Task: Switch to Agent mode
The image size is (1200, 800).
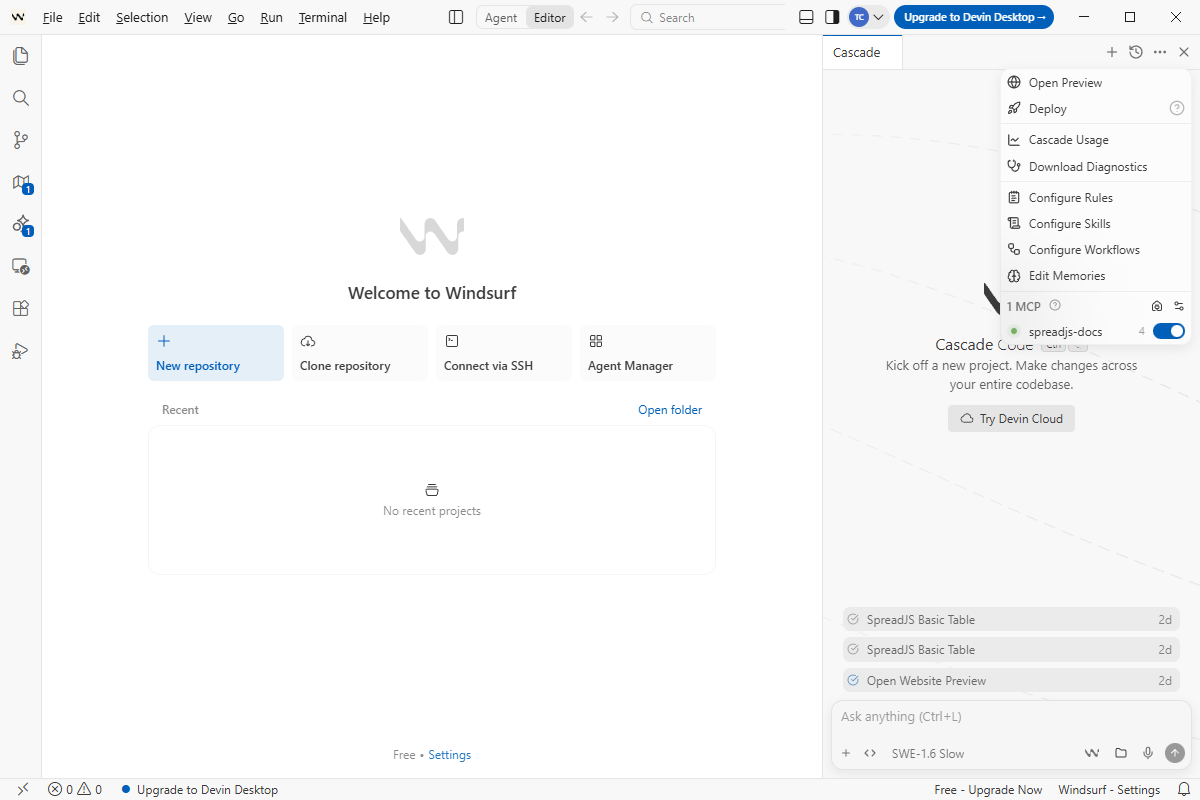Action: tap(501, 18)
